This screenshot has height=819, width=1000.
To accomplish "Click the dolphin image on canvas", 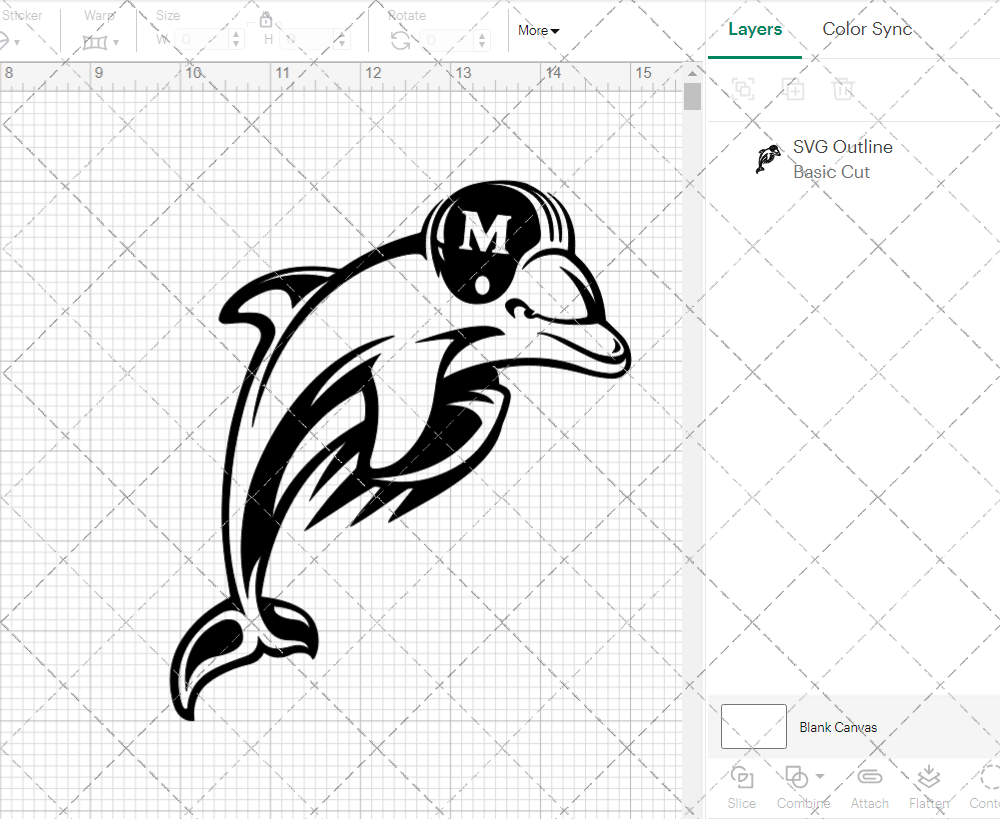I will (x=401, y=450).
